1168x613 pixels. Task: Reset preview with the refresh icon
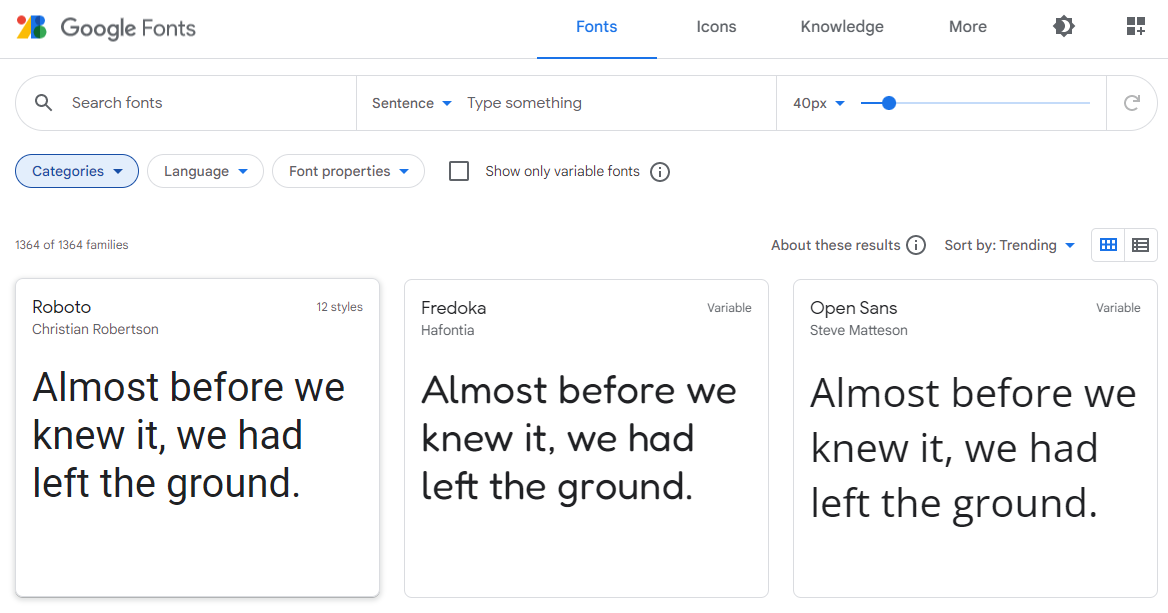pos(1132,103)
